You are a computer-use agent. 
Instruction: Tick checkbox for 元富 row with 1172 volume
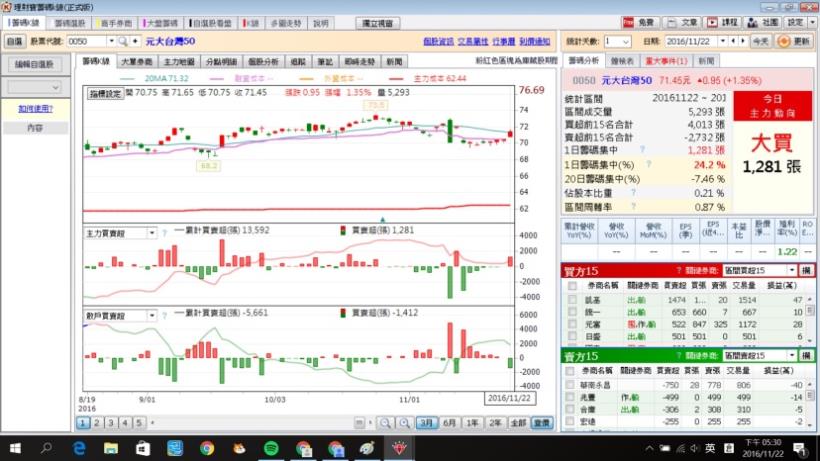tap(572, 324)
